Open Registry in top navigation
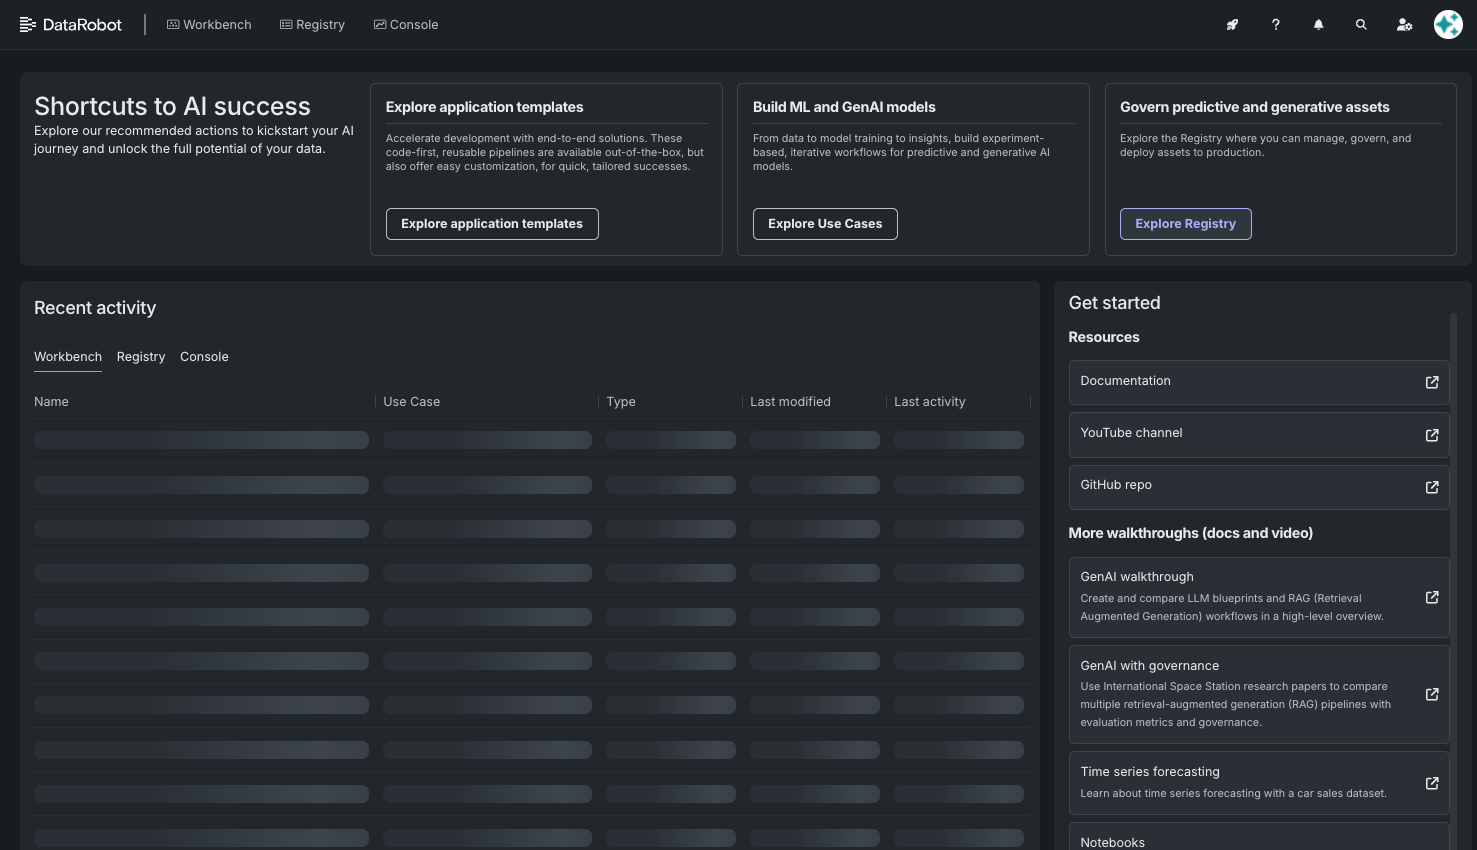 (312, 25)
